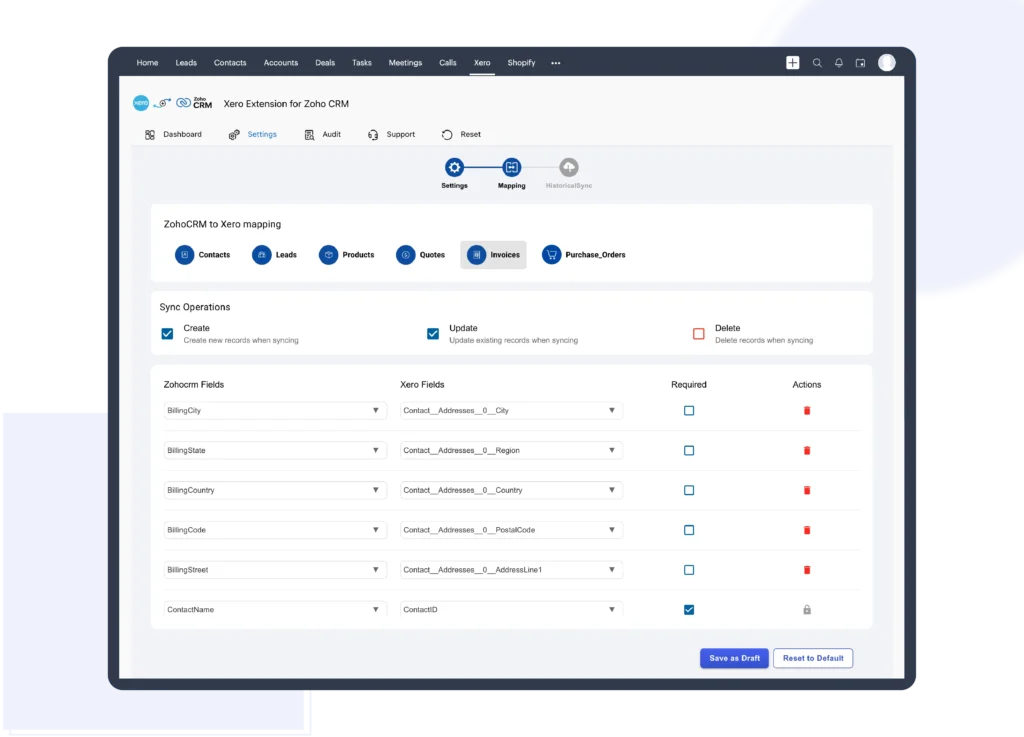
Task: Switch to the Purchase_Orders mapping
Action: pyautogui.click(x=584, y=254)
